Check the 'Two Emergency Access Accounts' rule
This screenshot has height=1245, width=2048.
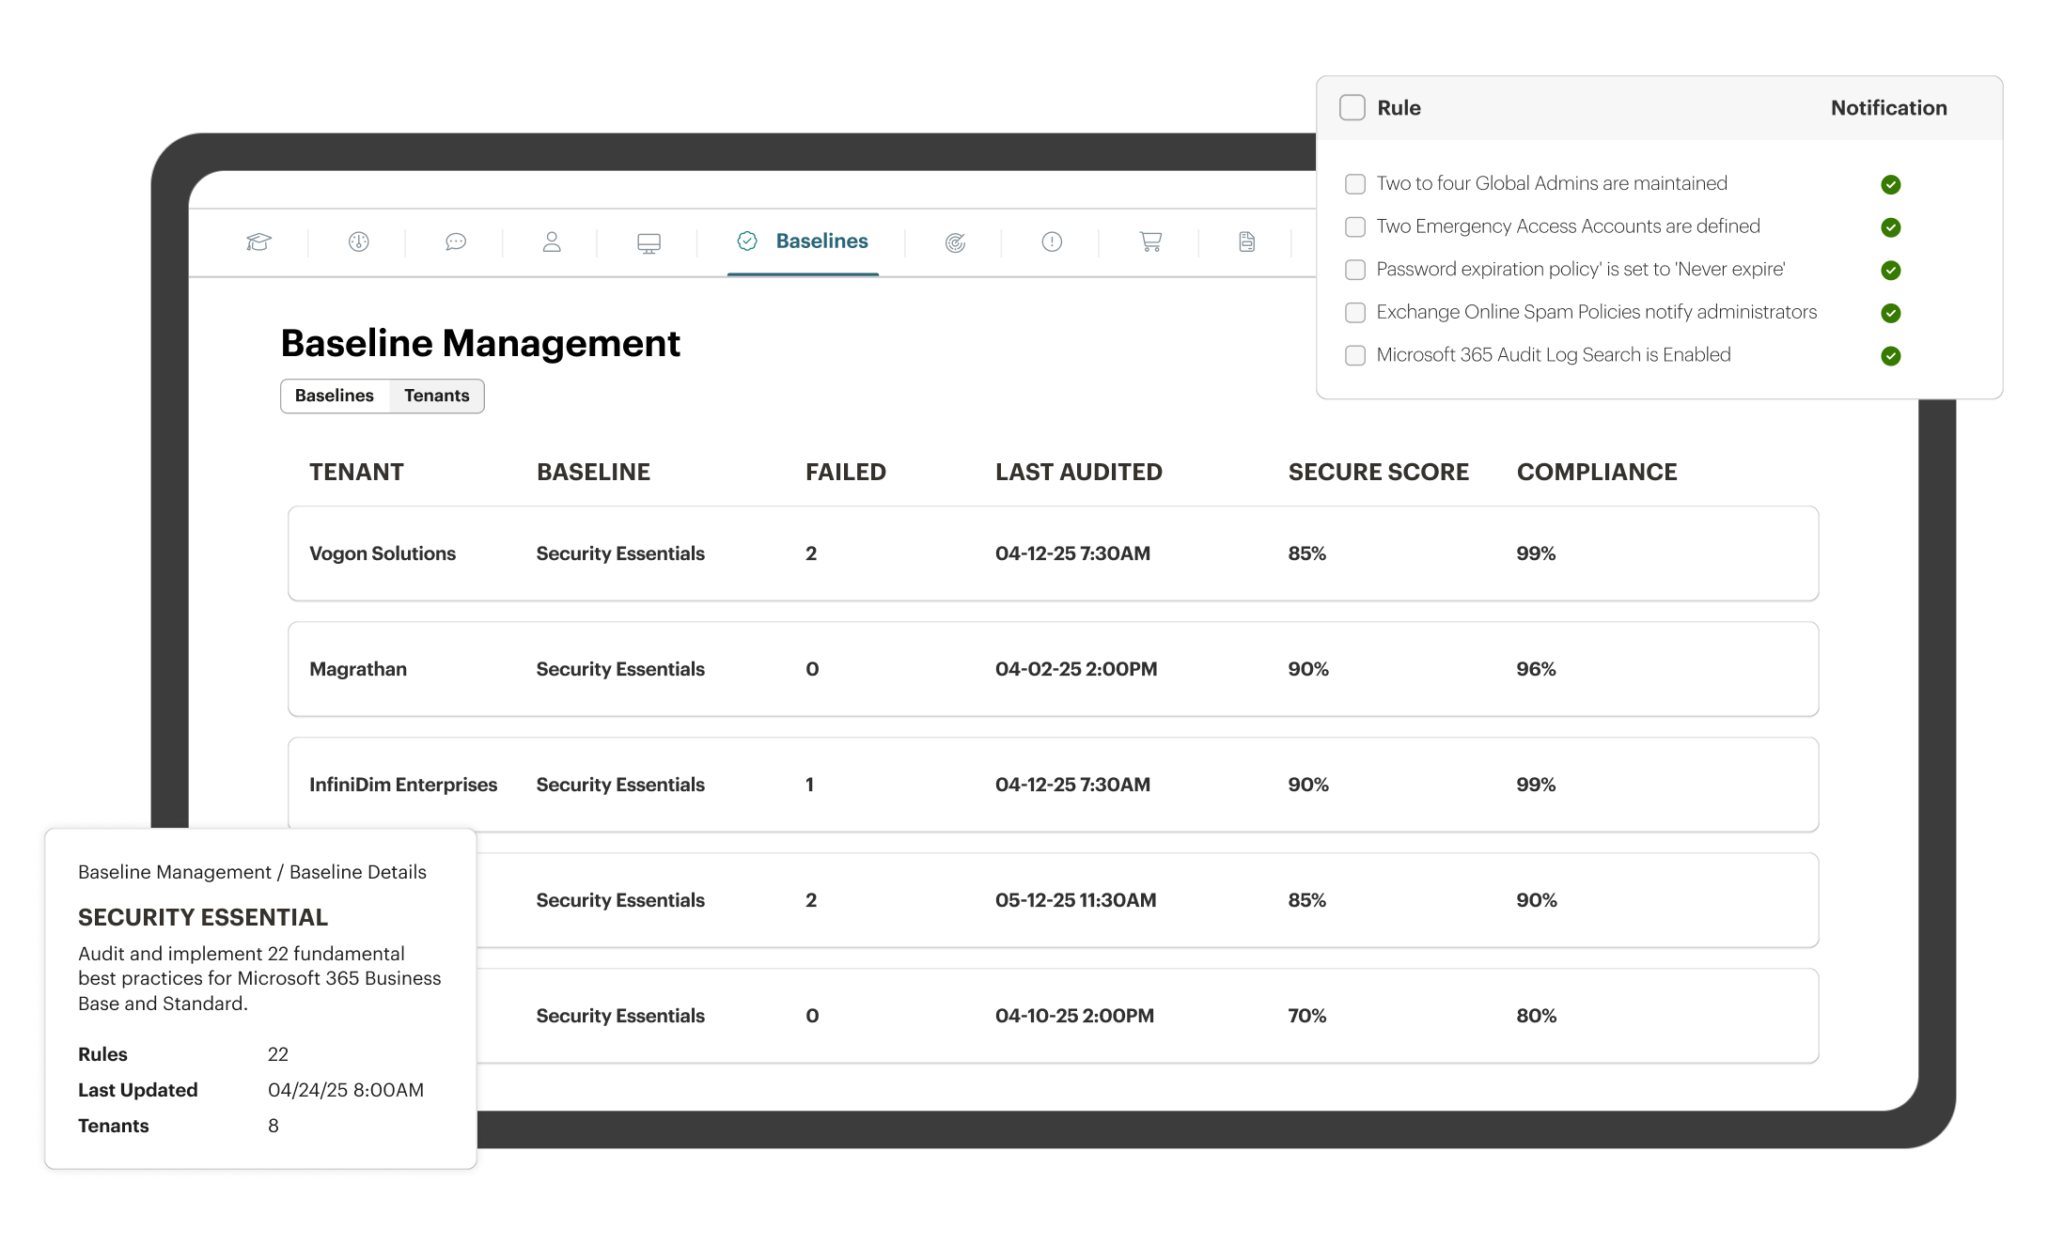(1355, 227)
